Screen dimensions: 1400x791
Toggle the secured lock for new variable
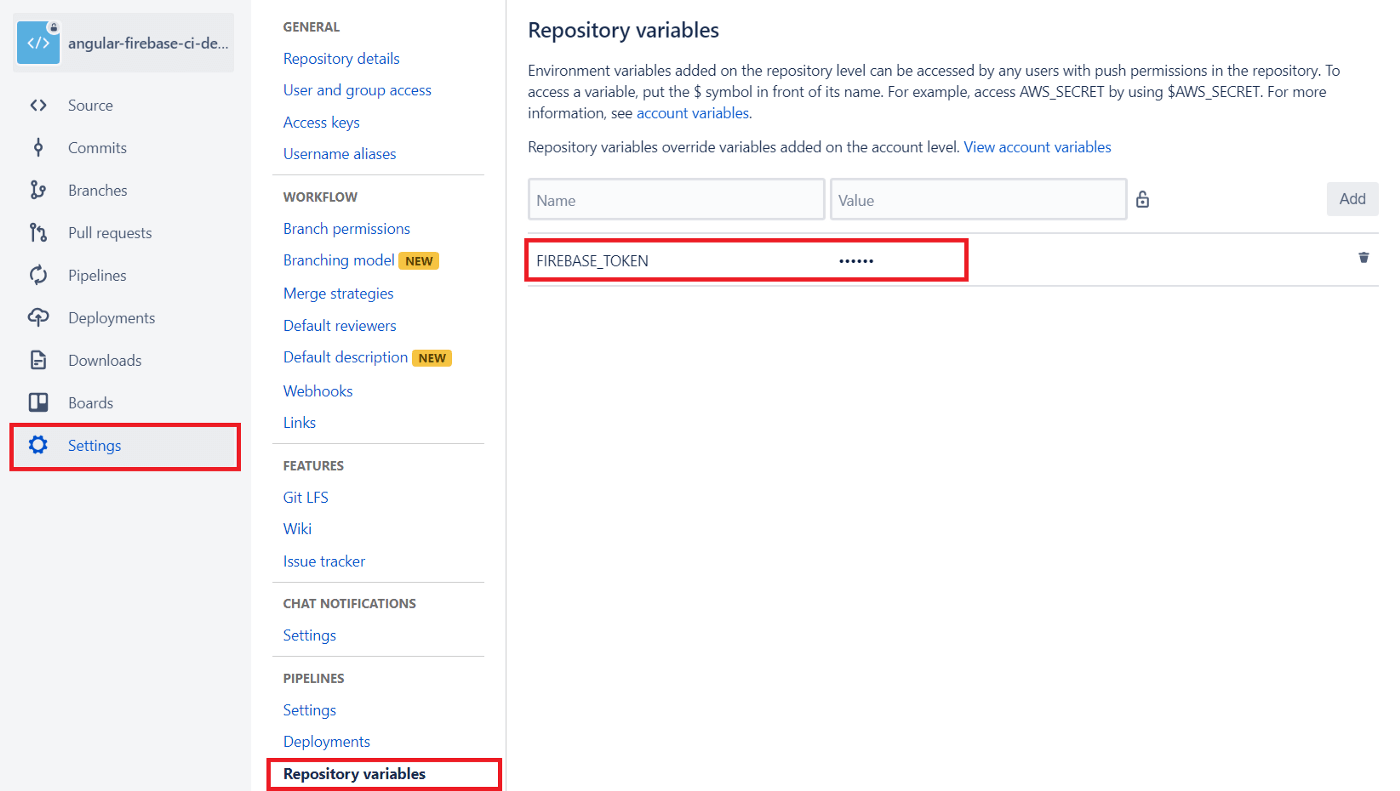(x=1142, y=200)
